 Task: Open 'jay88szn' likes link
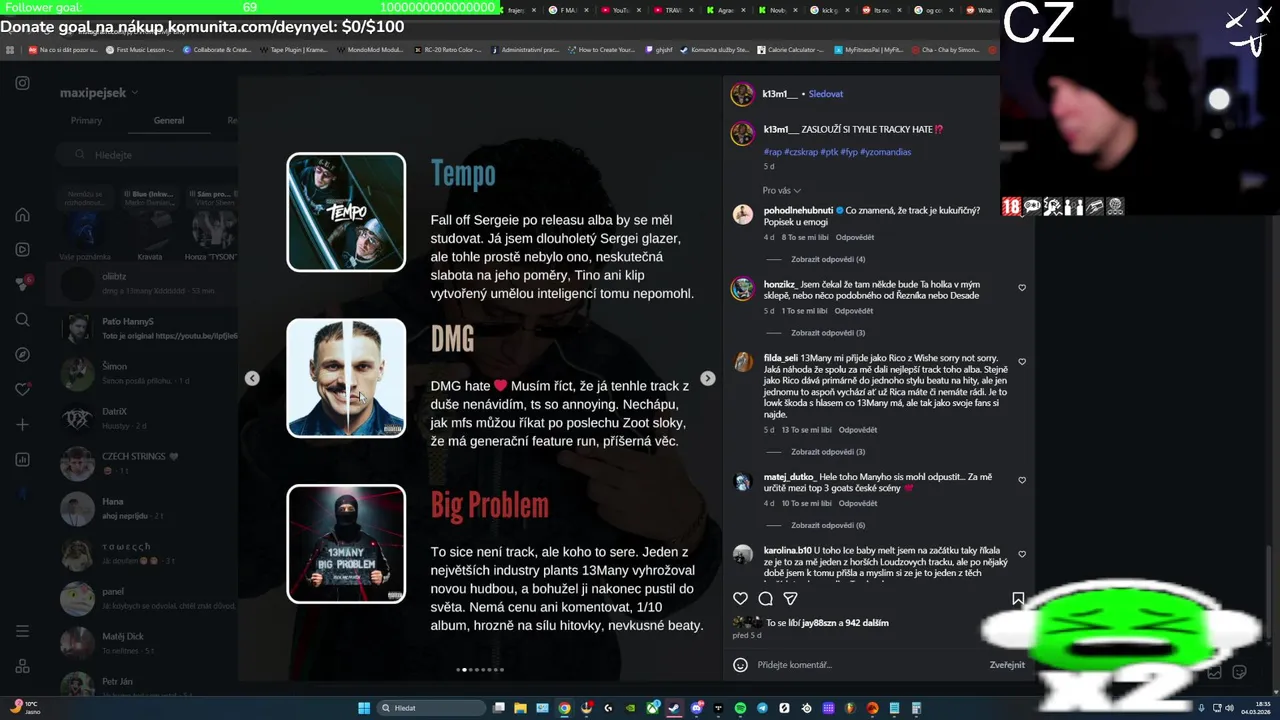click(x=818, y=623)
